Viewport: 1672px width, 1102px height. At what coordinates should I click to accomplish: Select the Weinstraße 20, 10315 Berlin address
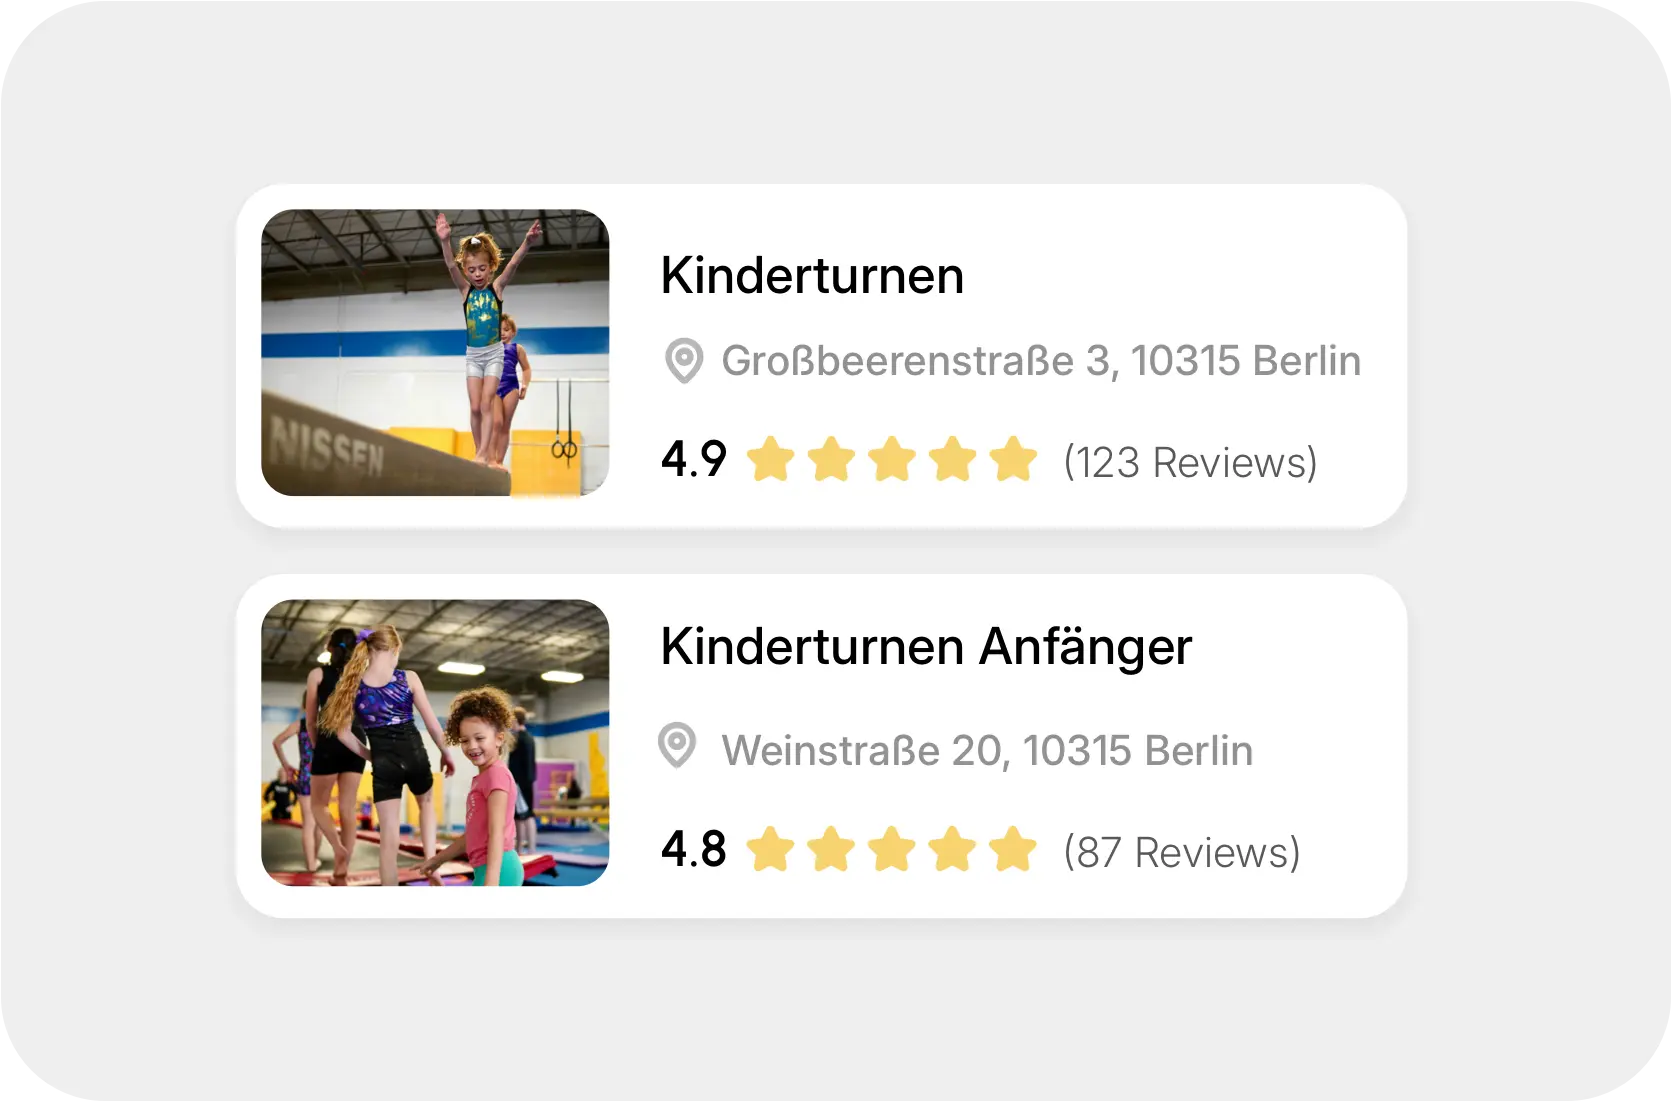coord(987,751)
